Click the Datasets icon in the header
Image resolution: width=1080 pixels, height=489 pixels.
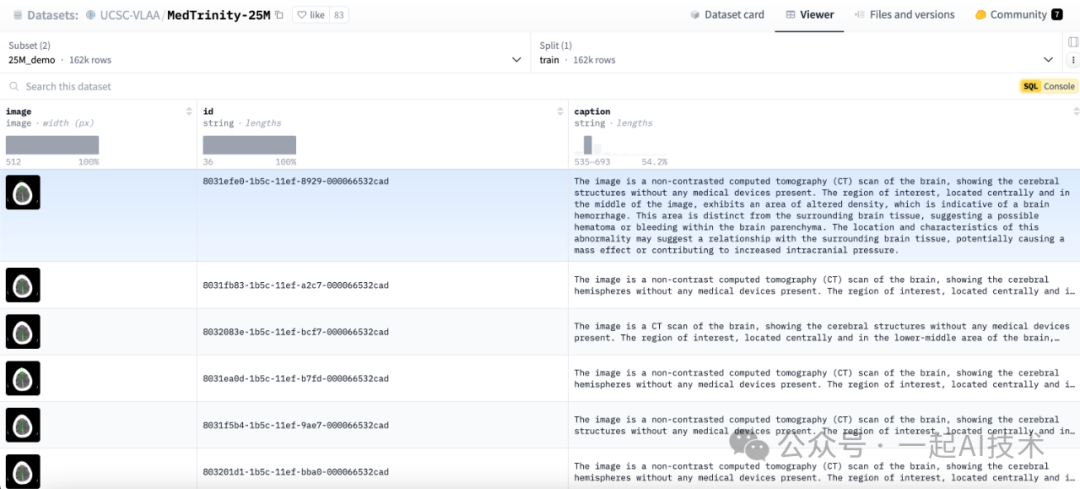17,15
